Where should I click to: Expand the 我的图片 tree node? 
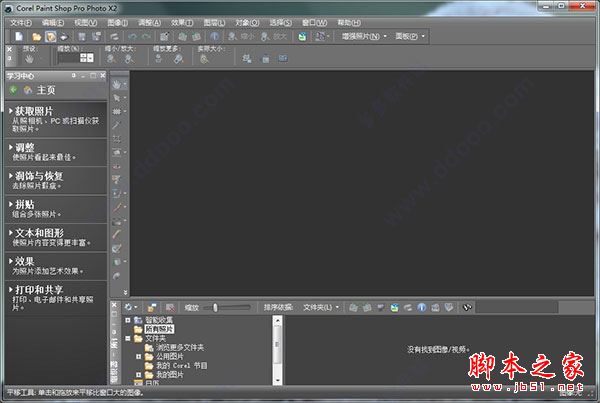(139, 375)
